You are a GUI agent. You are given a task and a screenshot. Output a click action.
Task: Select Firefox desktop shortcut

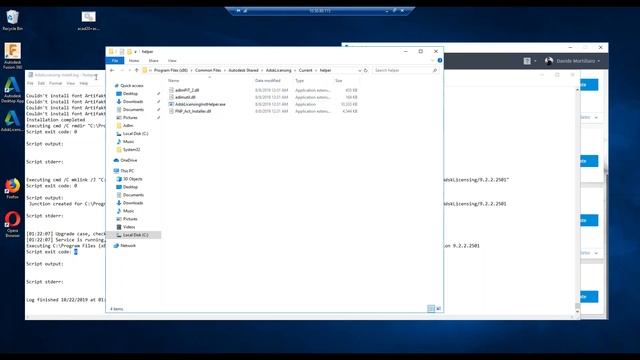[13, 188]
